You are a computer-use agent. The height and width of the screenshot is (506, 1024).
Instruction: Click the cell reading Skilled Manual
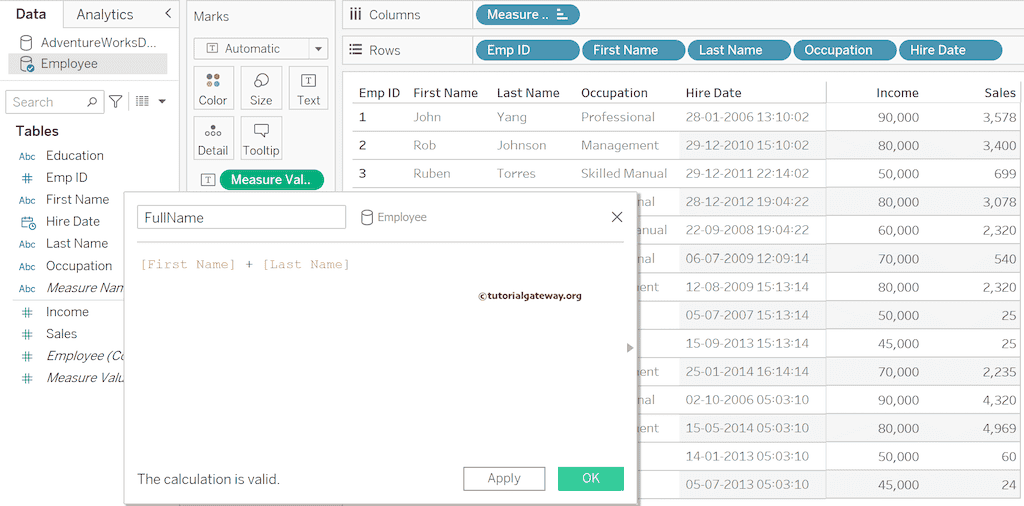pyautogui.click(x=624, y=174)
